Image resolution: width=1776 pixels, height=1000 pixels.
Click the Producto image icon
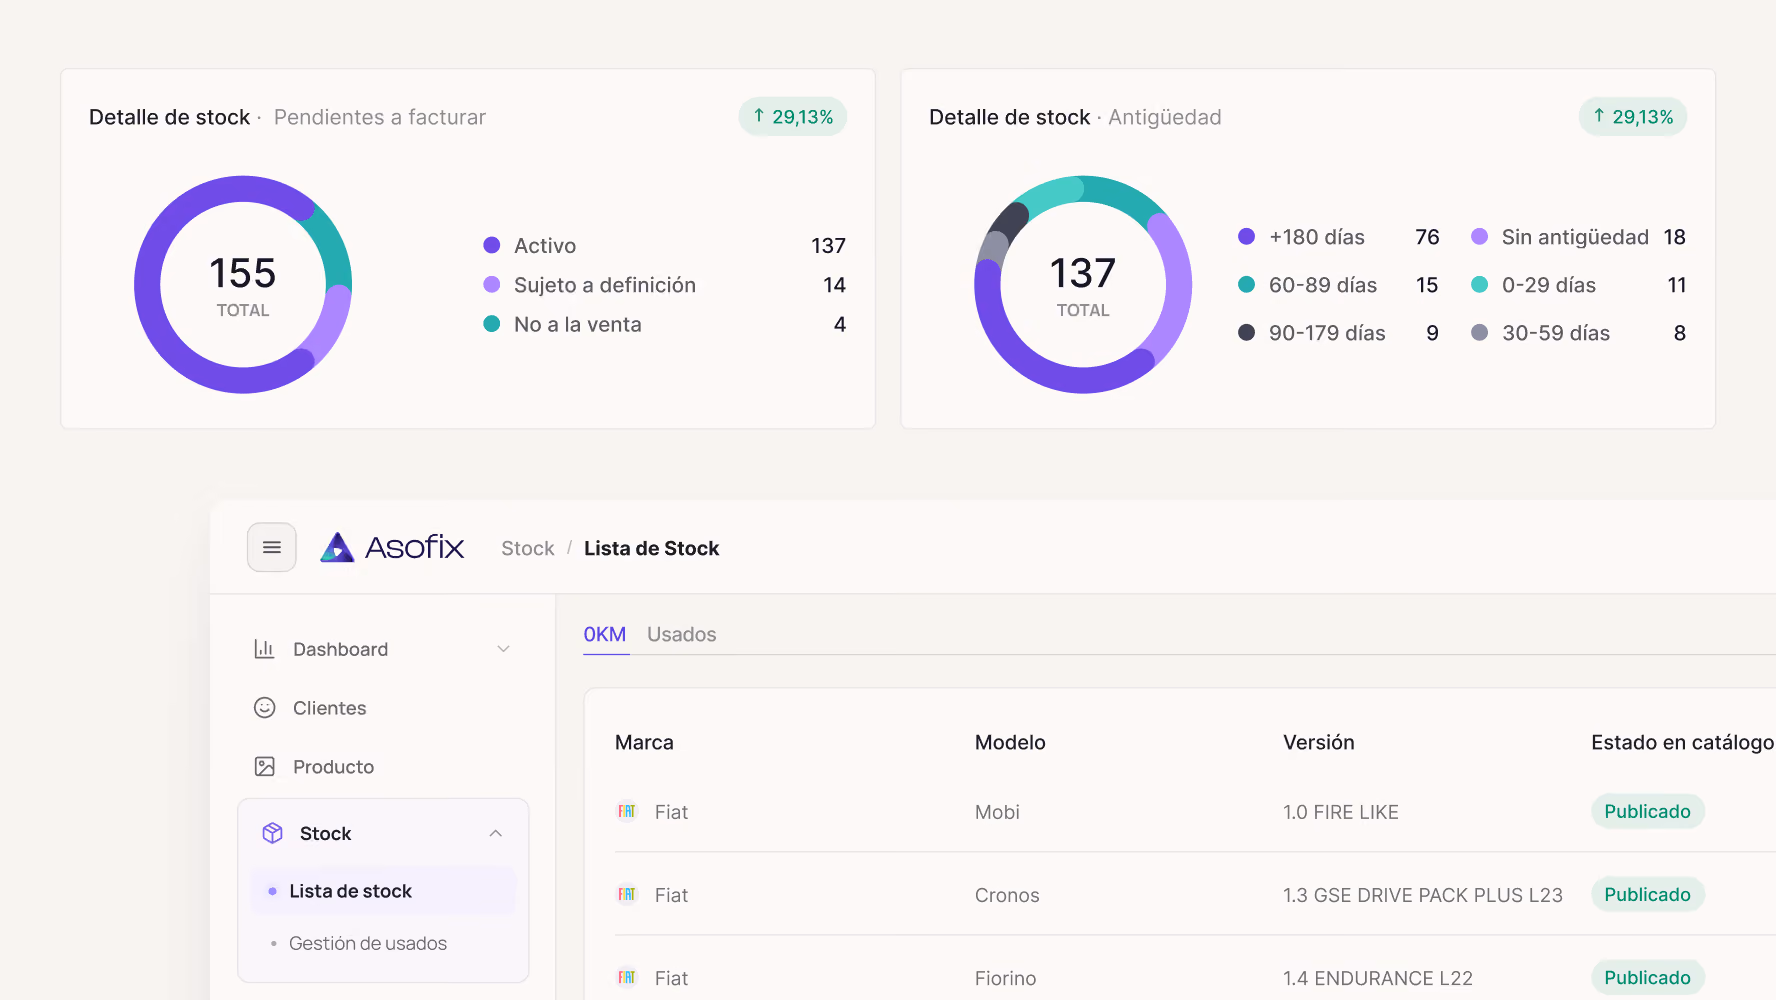[x=264, y=767]
